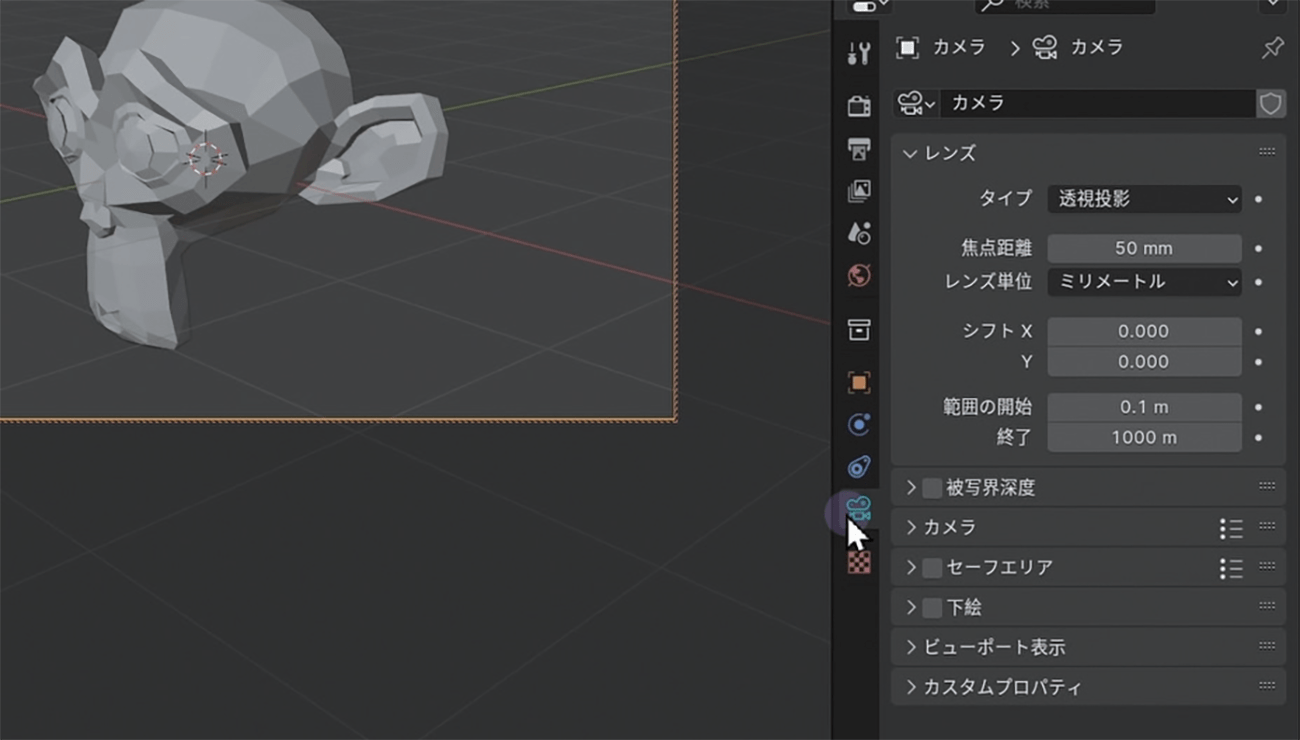The height and width of the screenshot is (740, 1300).
Task: Open the checkered Texture properties tab
Action: 859,562
